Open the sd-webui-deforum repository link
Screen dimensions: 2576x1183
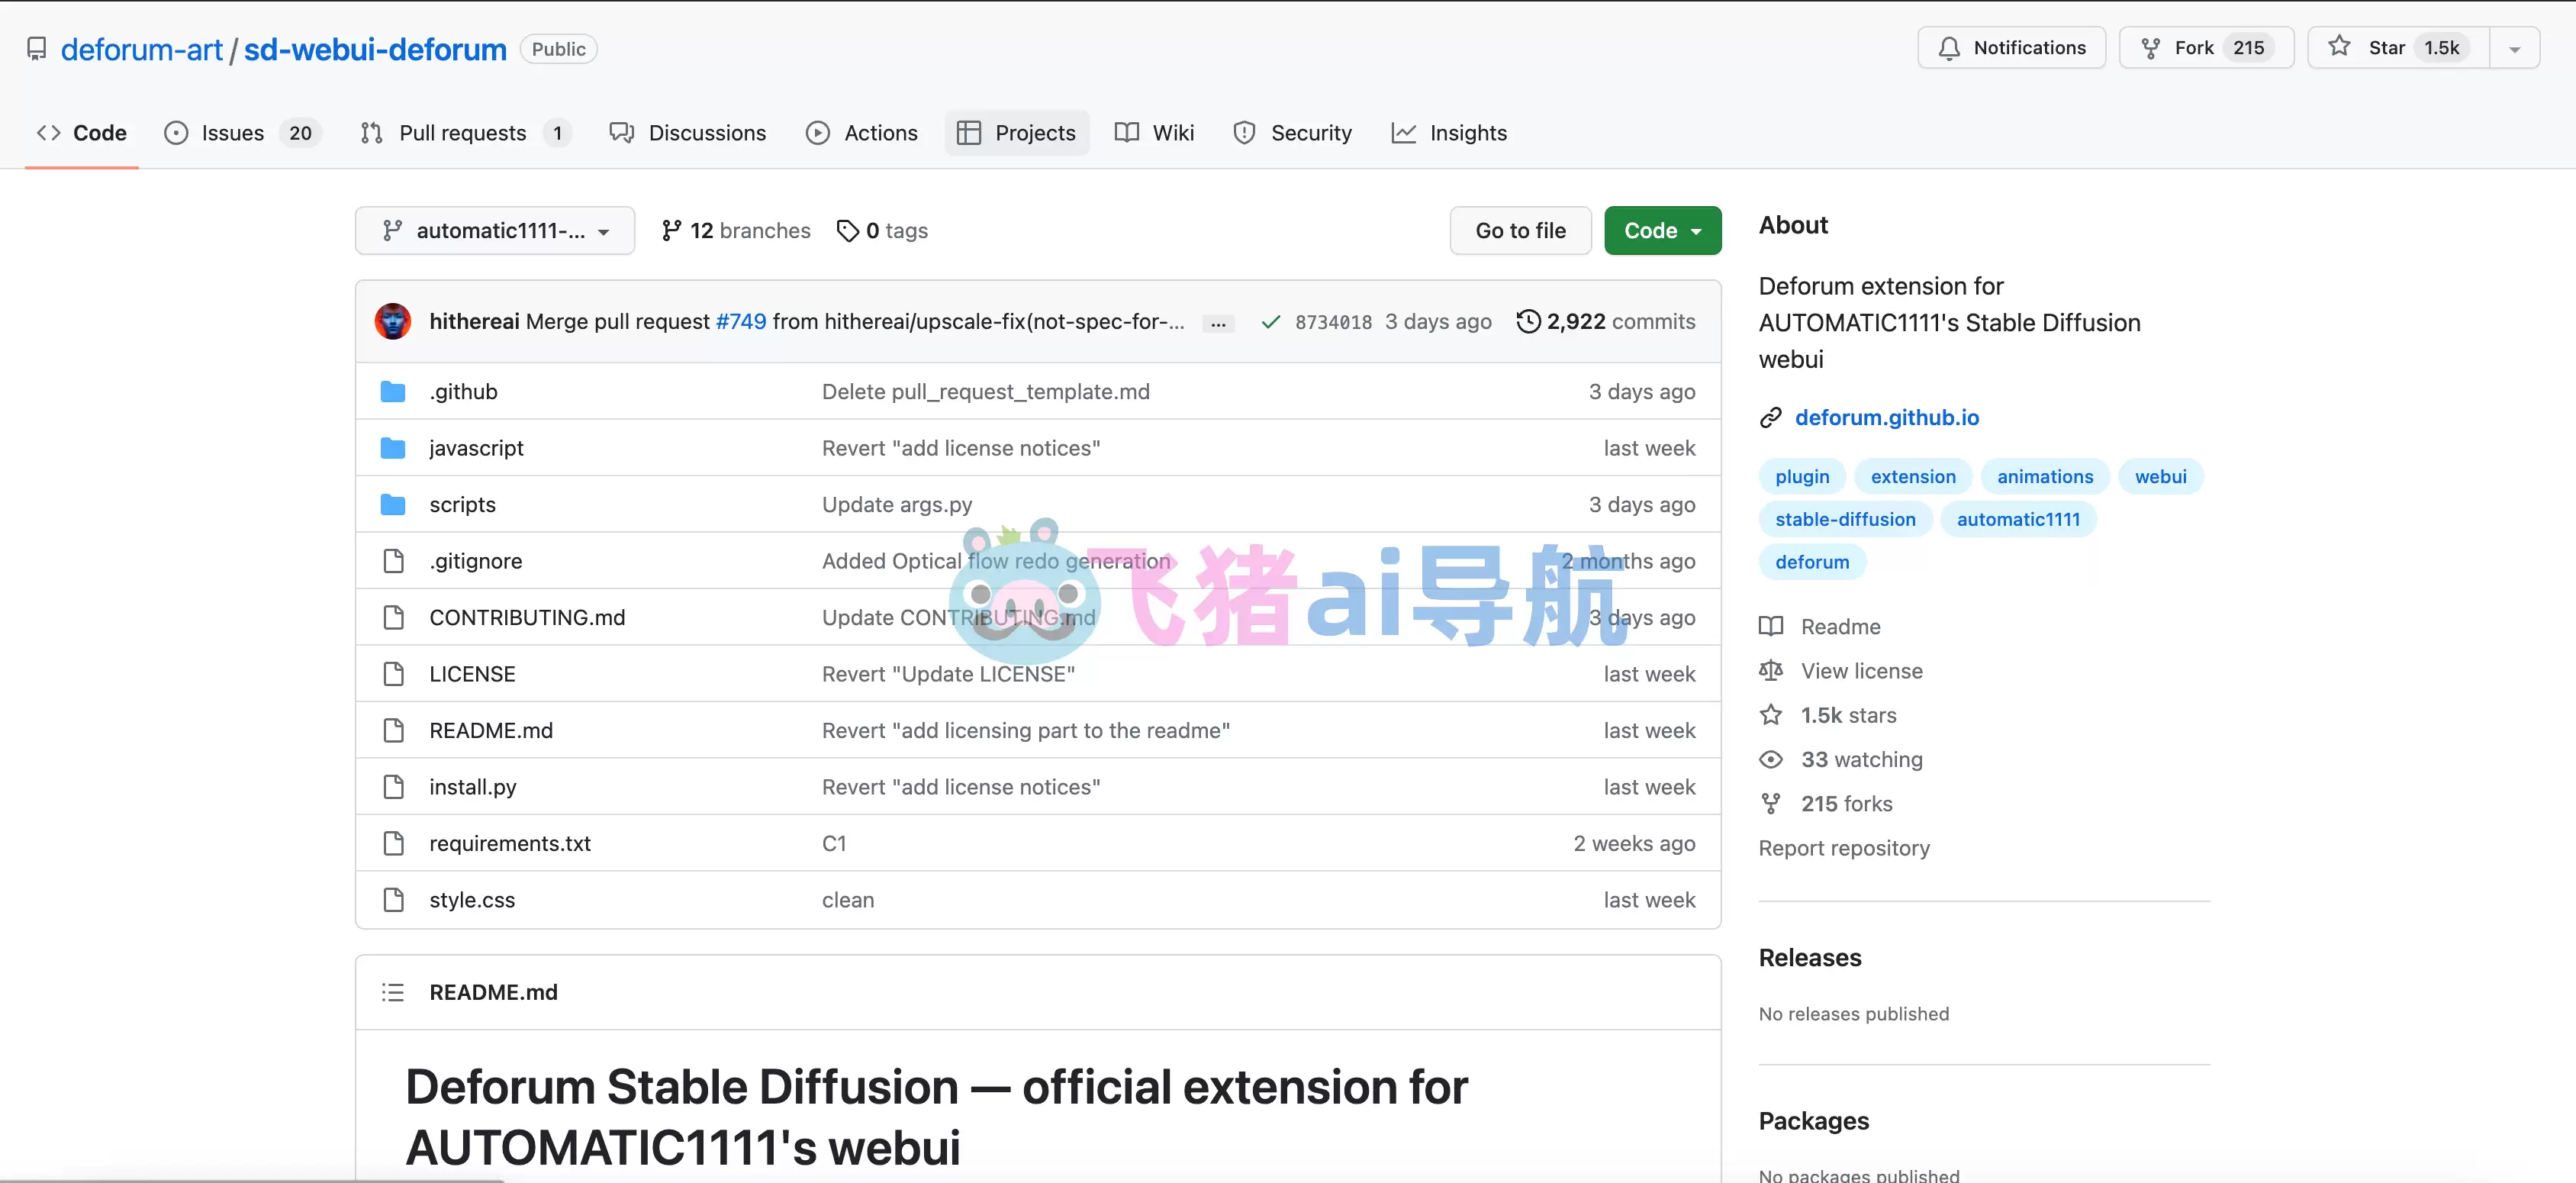pos(375,49)
